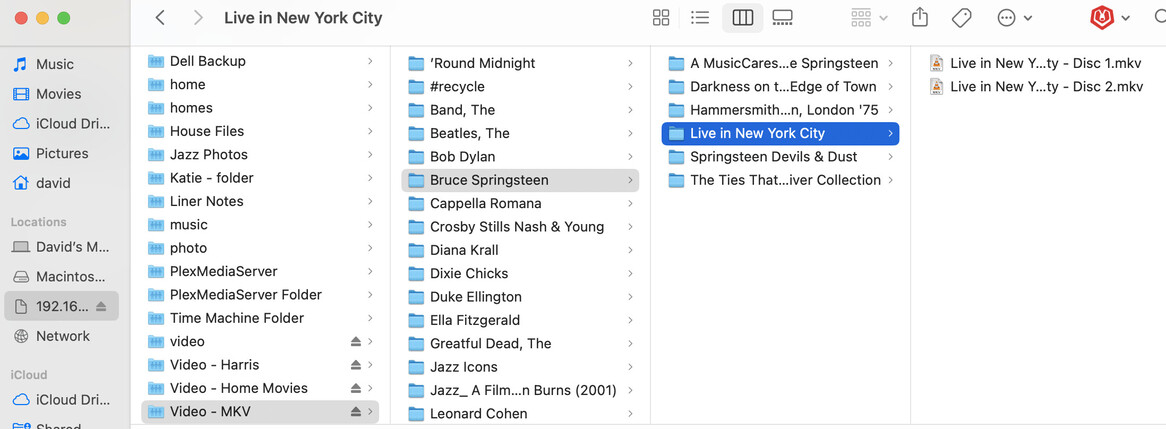Open the group-by dropdown
The image size is (1166, 429).
[x=868, y=18]
